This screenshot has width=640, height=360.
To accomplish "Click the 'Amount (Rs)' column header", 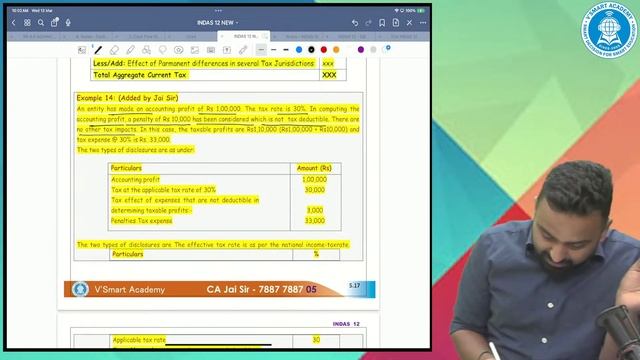I will (314, 168).
